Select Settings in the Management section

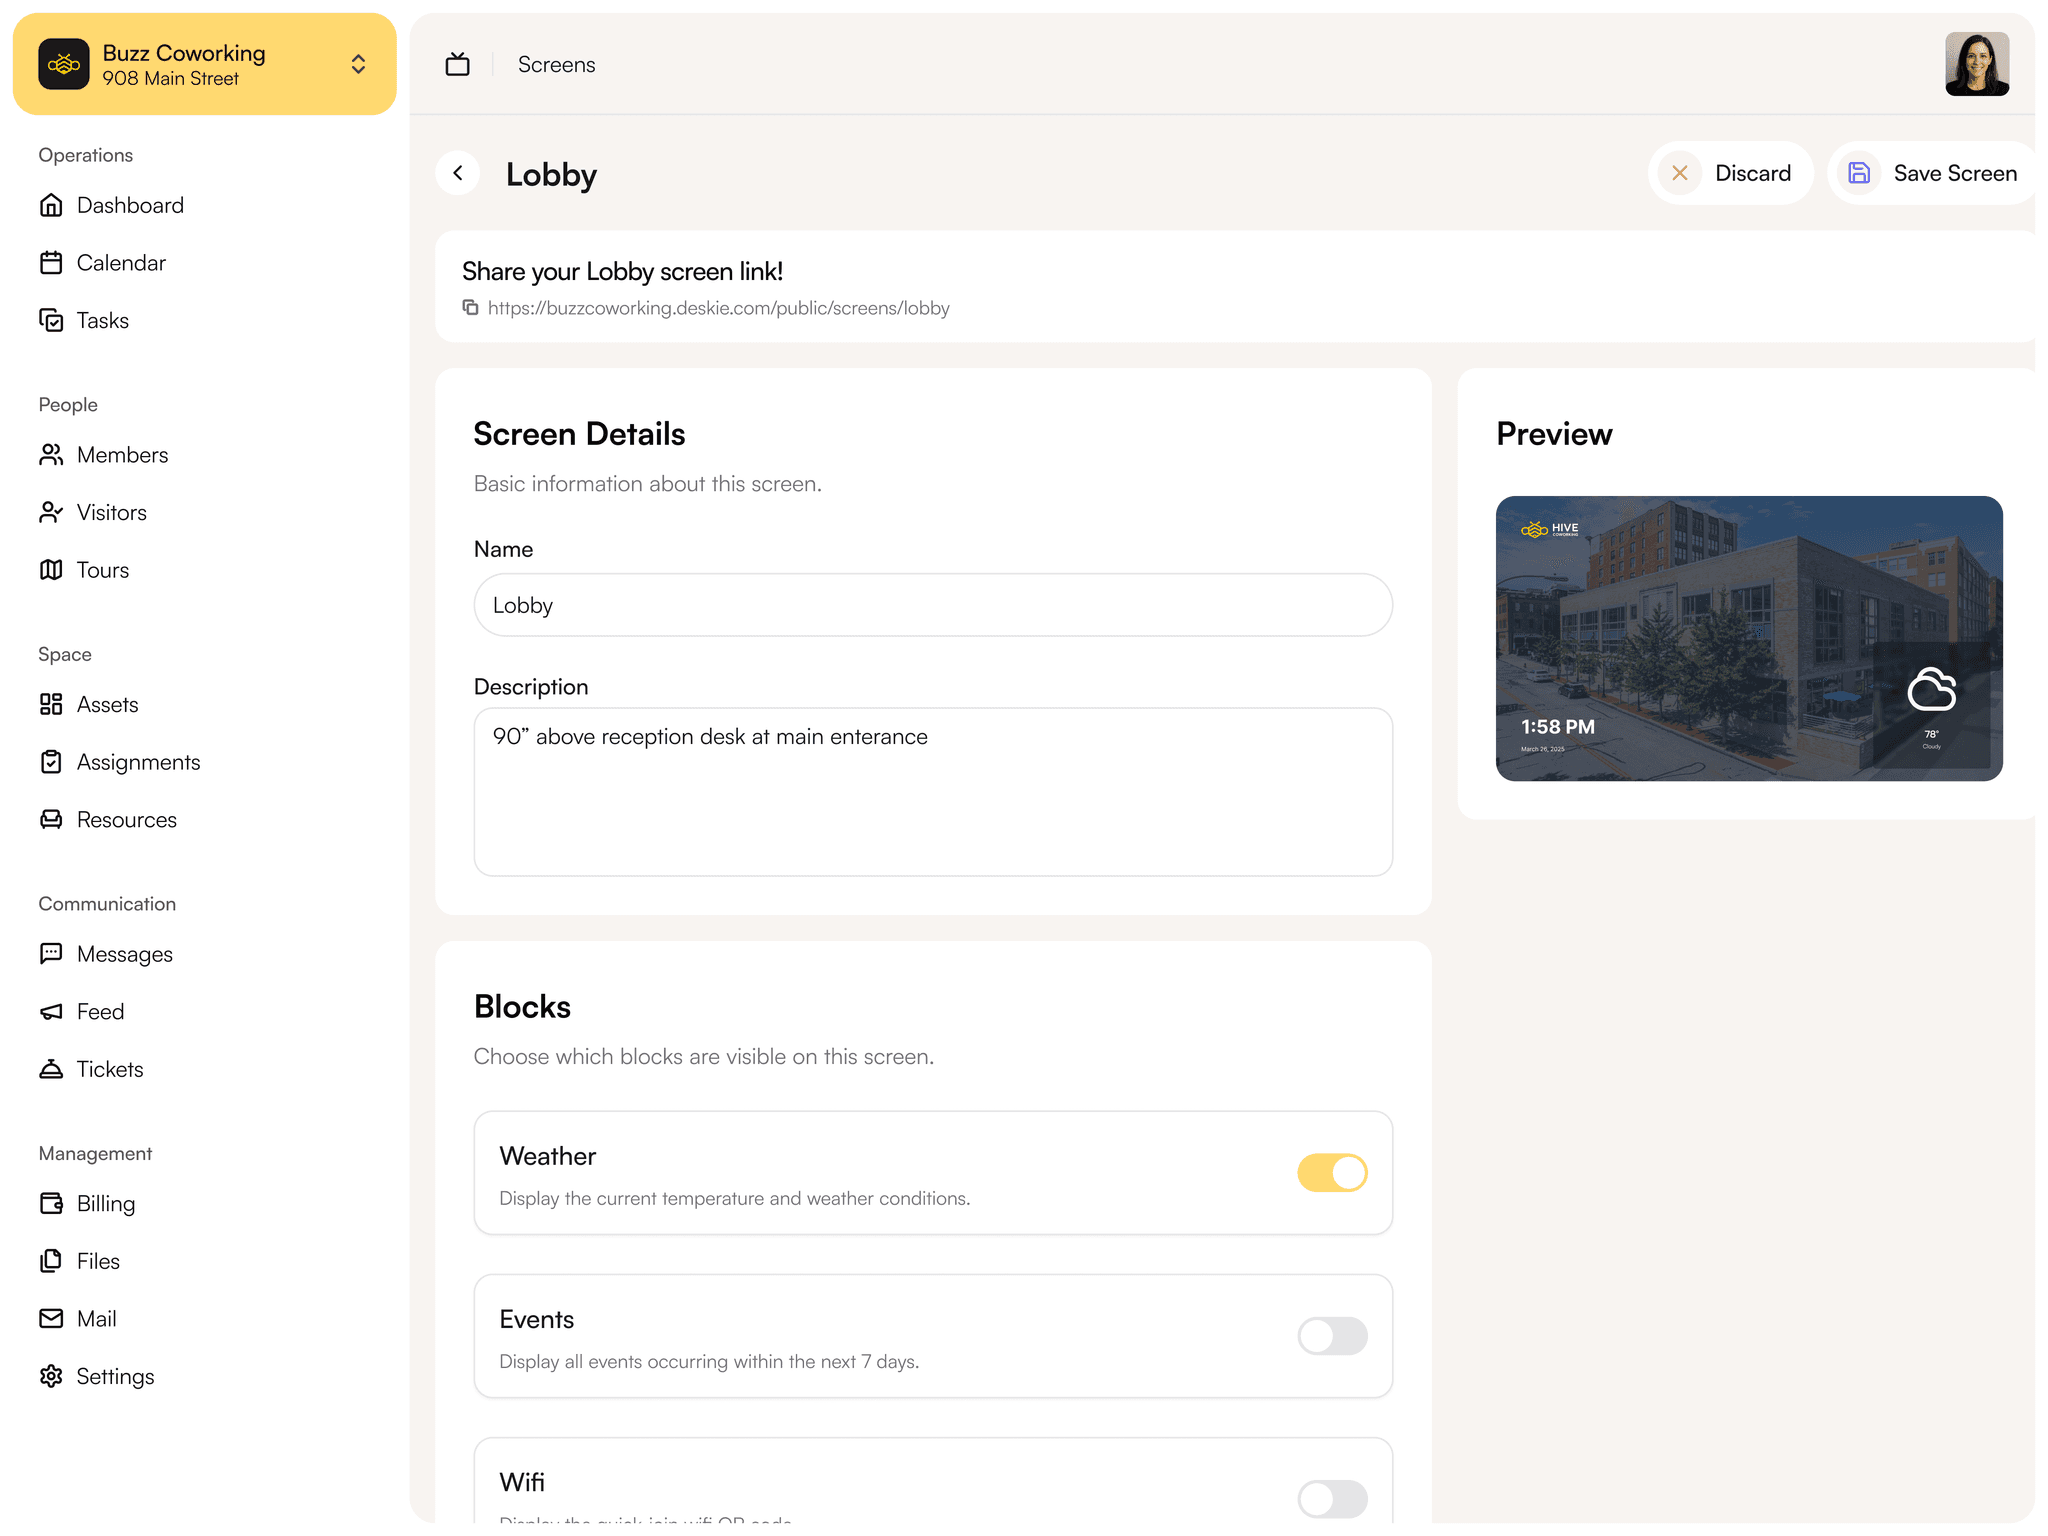(x=115, y=1376)
